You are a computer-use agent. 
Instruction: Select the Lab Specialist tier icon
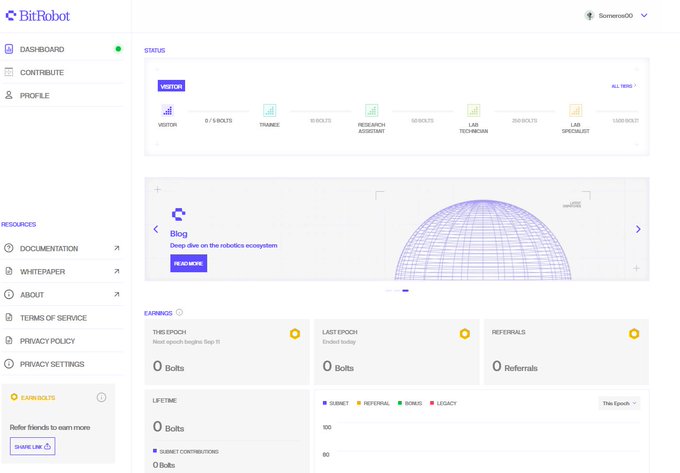coord(575,111)
